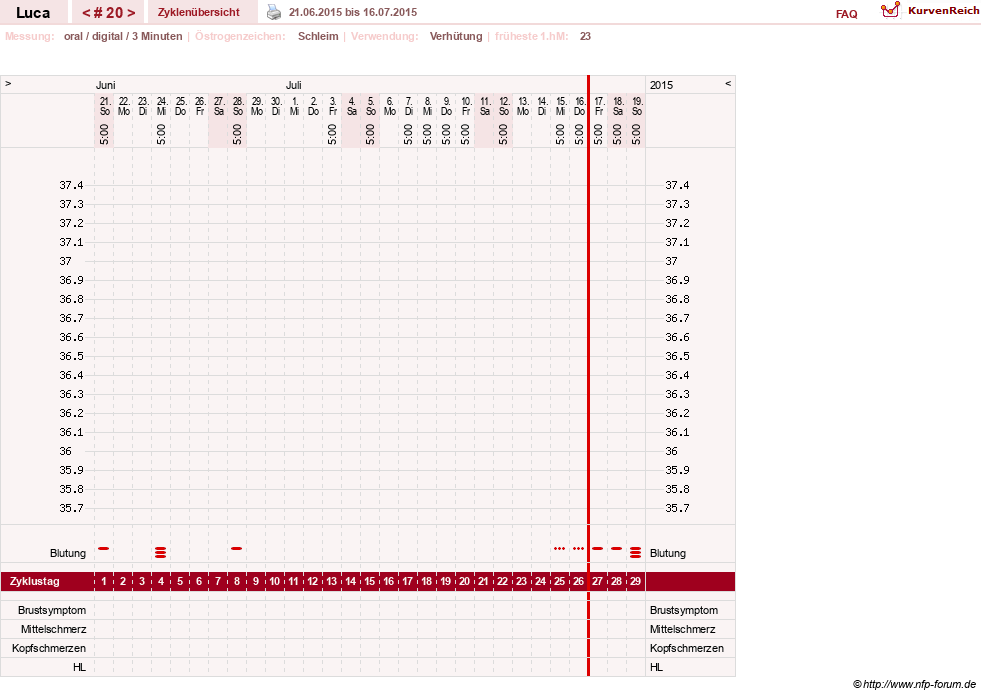Click left 37.4 temperature axis label
The width and height of the screenshot is (981, 696).
click(x=71, y=185)
